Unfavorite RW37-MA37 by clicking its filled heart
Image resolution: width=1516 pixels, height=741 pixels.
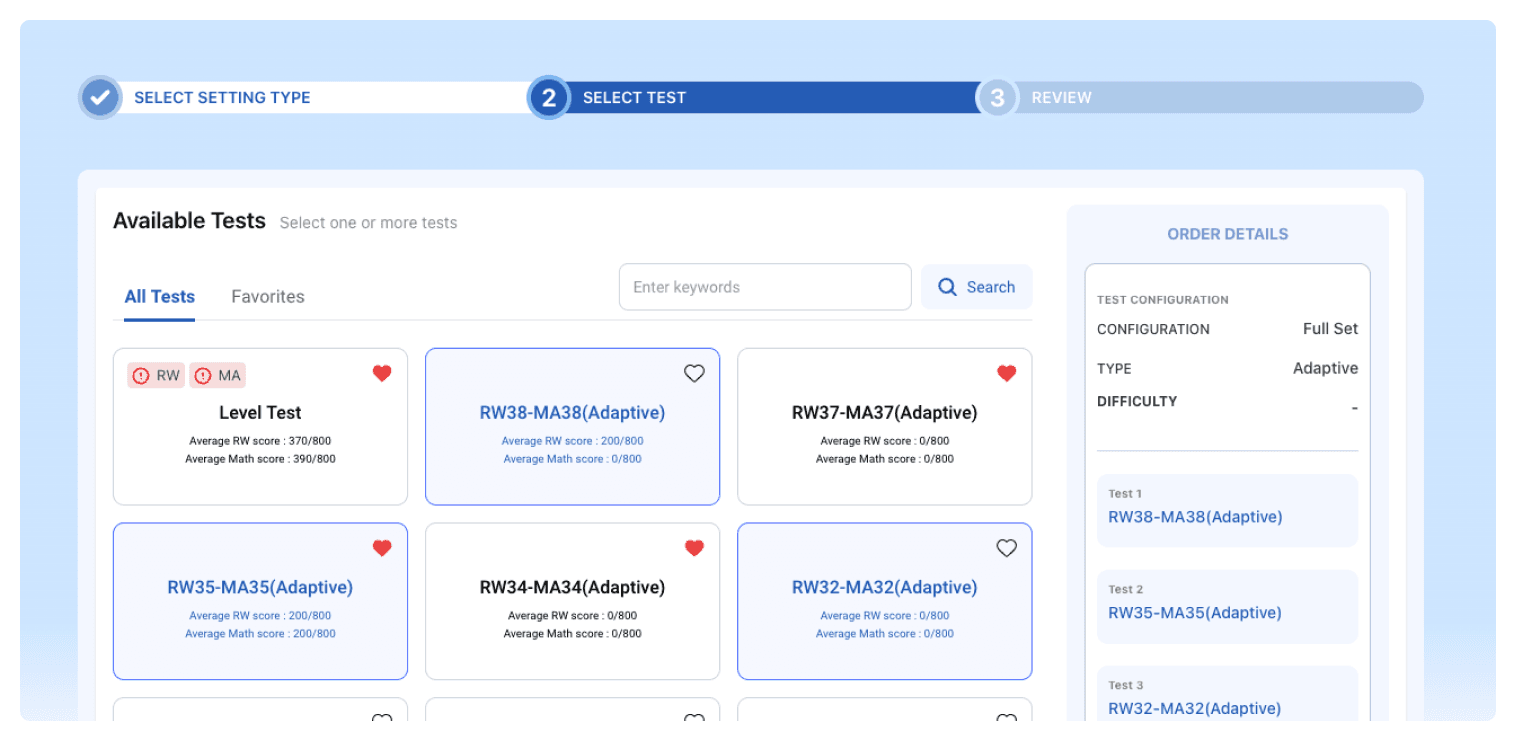[x=1006, y=373]
